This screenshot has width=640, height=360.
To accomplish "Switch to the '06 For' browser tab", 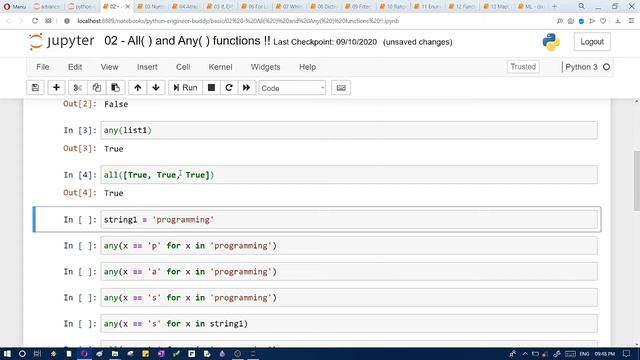I will click(255, 7).
